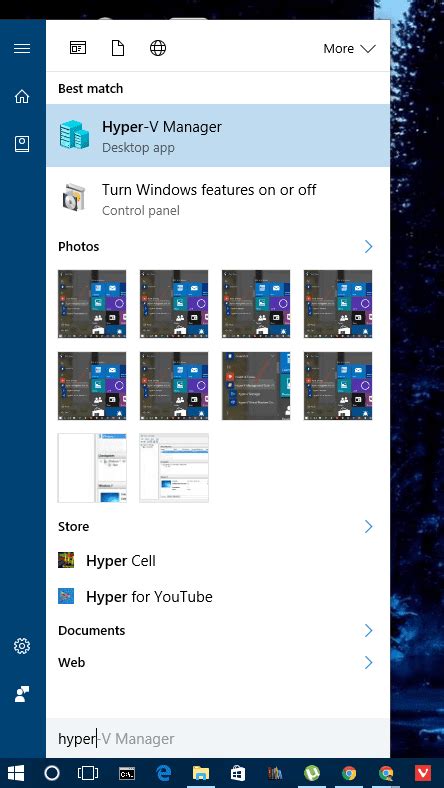Screen dimensions: 444x788
Task: Click the Cortana circle on taskbar
Action: tap(52, 773)
